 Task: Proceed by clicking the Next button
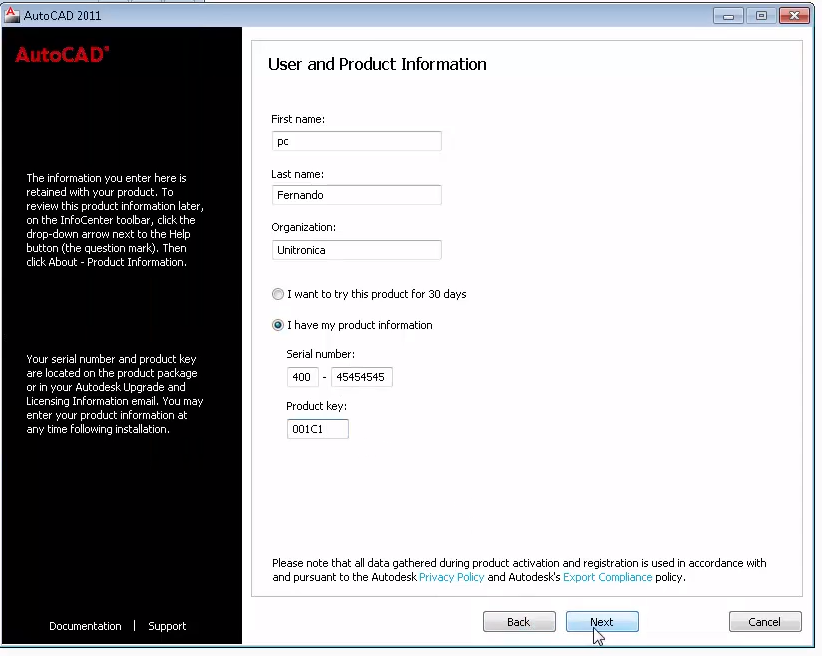pyautogui.click(x=602, y=622)
